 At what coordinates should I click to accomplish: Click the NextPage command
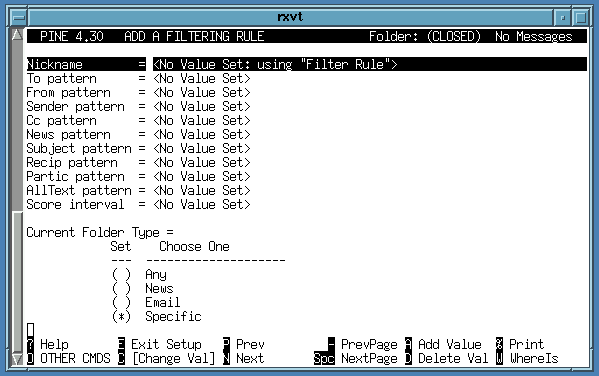(x=369, y=358)
